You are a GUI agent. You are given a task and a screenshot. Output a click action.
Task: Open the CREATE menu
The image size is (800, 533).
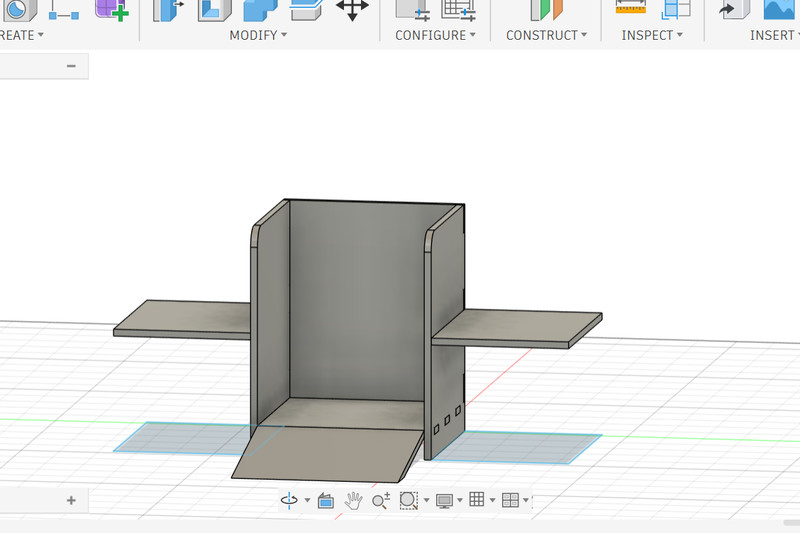point(21,35)
